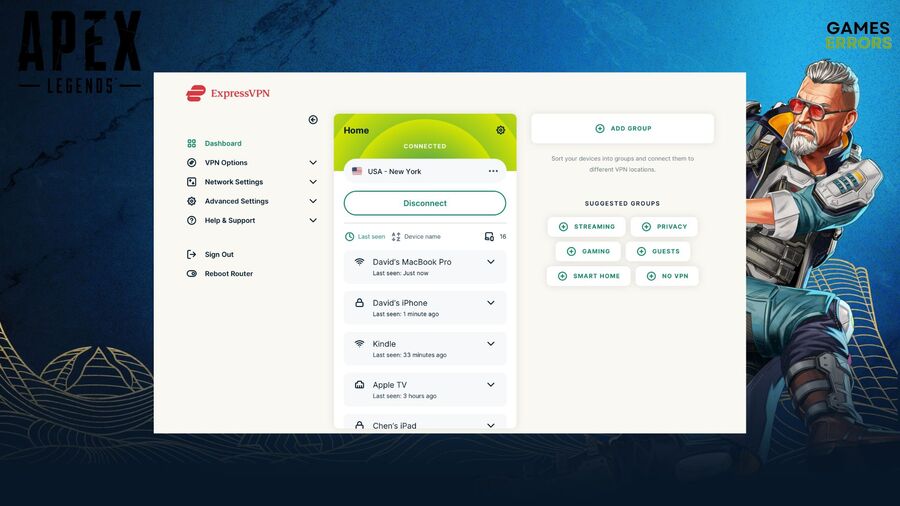The image size is (900, 506).
Task: Open Network Settings menu item
Action: (x=234, y=182)
